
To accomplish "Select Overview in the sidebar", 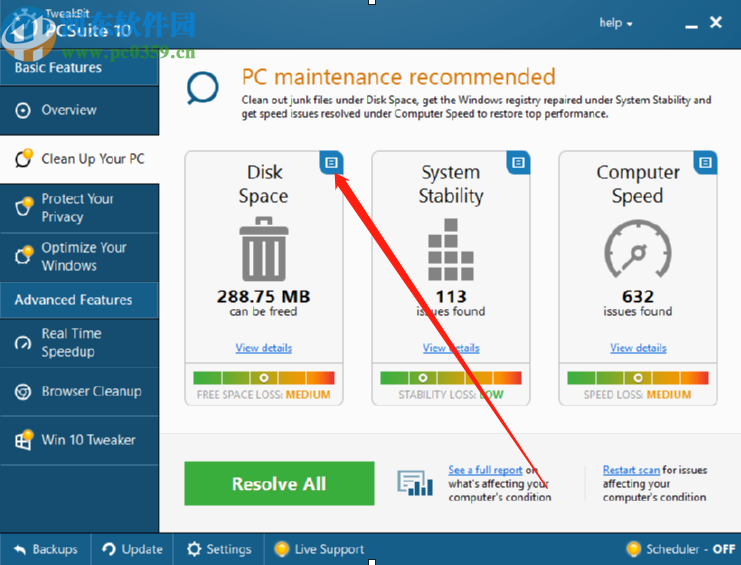I will (79, 110).
